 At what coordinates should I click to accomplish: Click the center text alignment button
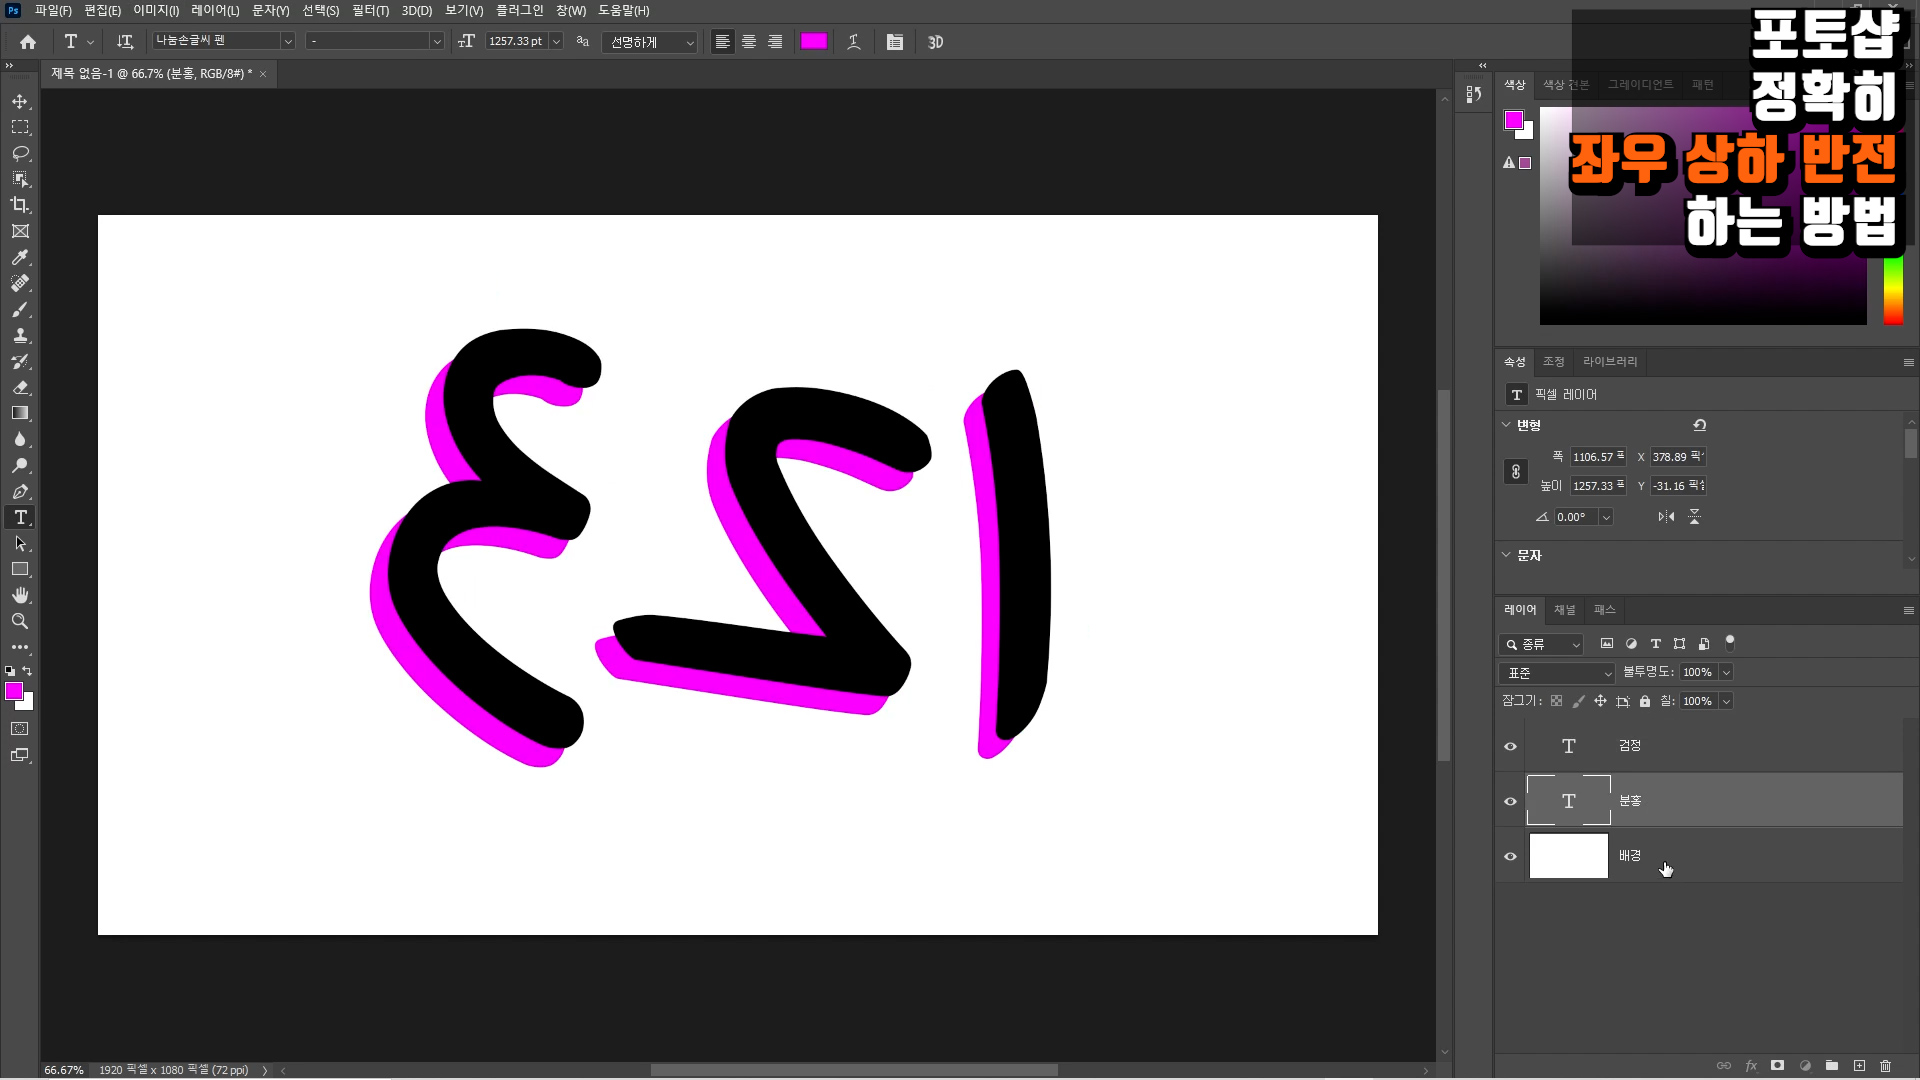tap(749, 42)
